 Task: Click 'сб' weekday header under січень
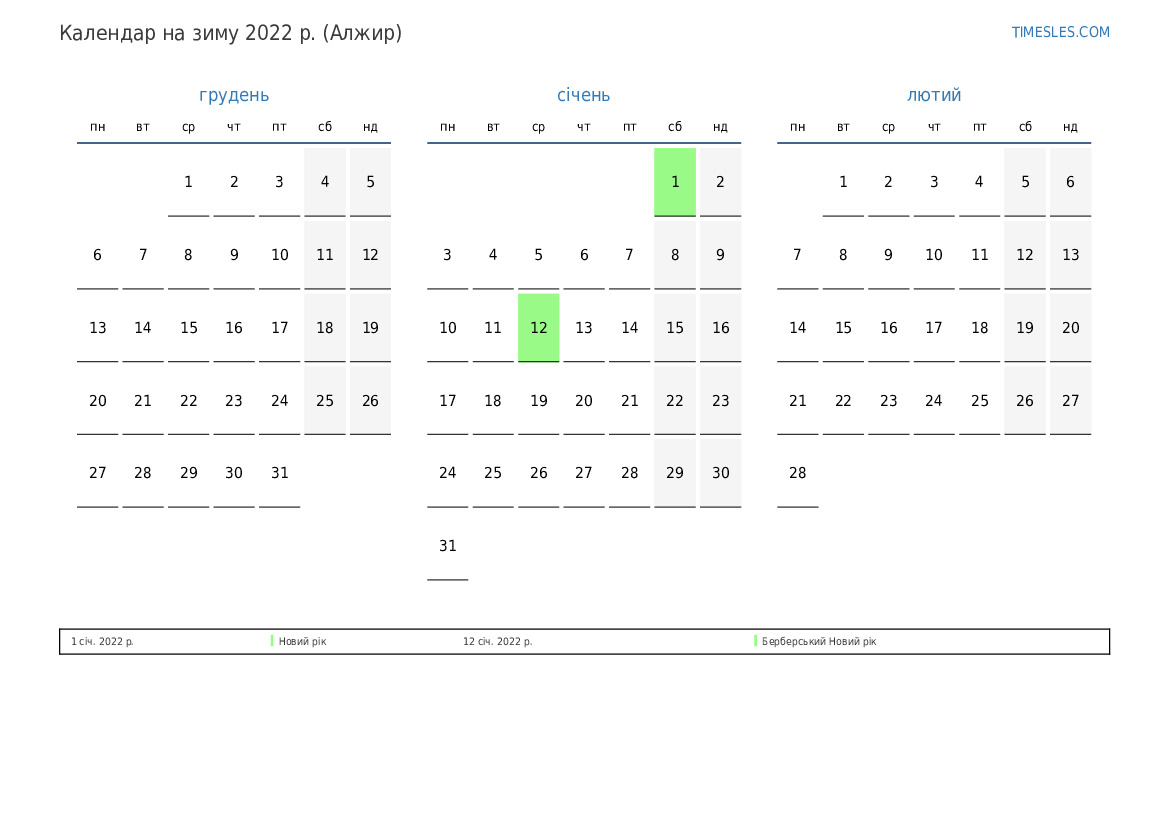[x=675, y=127]
